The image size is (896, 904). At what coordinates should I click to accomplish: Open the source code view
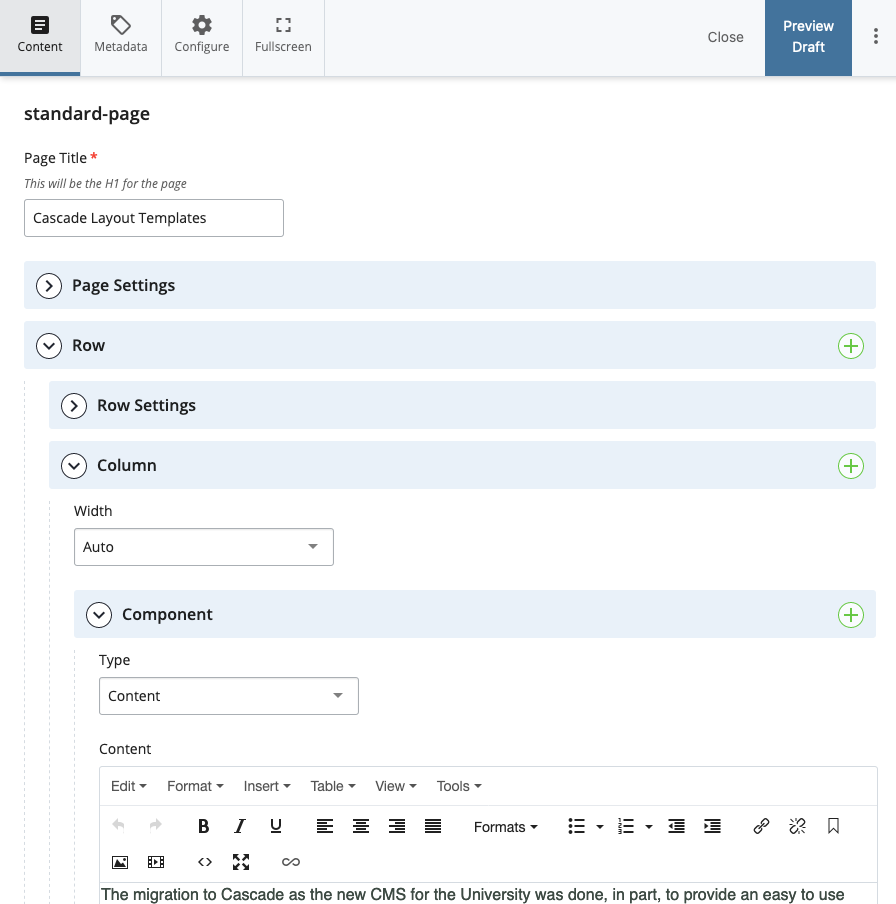click(x=205, y=862)
